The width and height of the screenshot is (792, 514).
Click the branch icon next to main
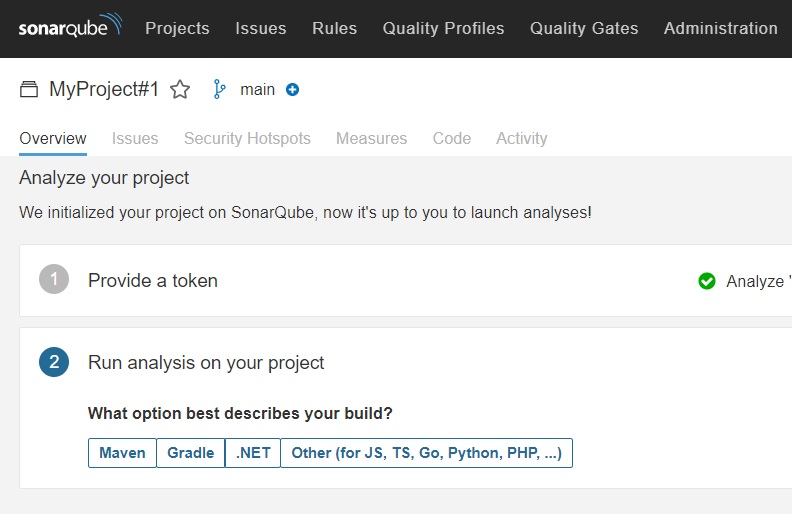point(219,89)
